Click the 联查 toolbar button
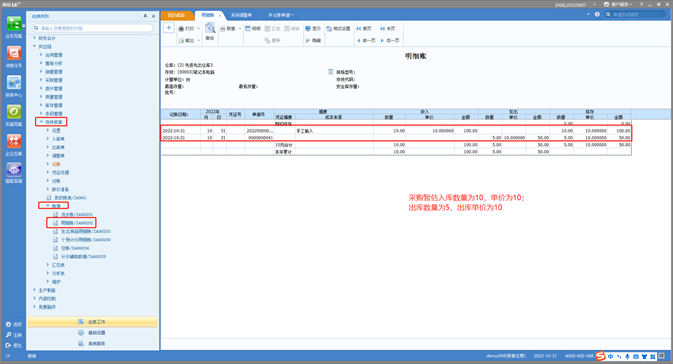Viewport: 673px width, 364px height. point(228,28)
